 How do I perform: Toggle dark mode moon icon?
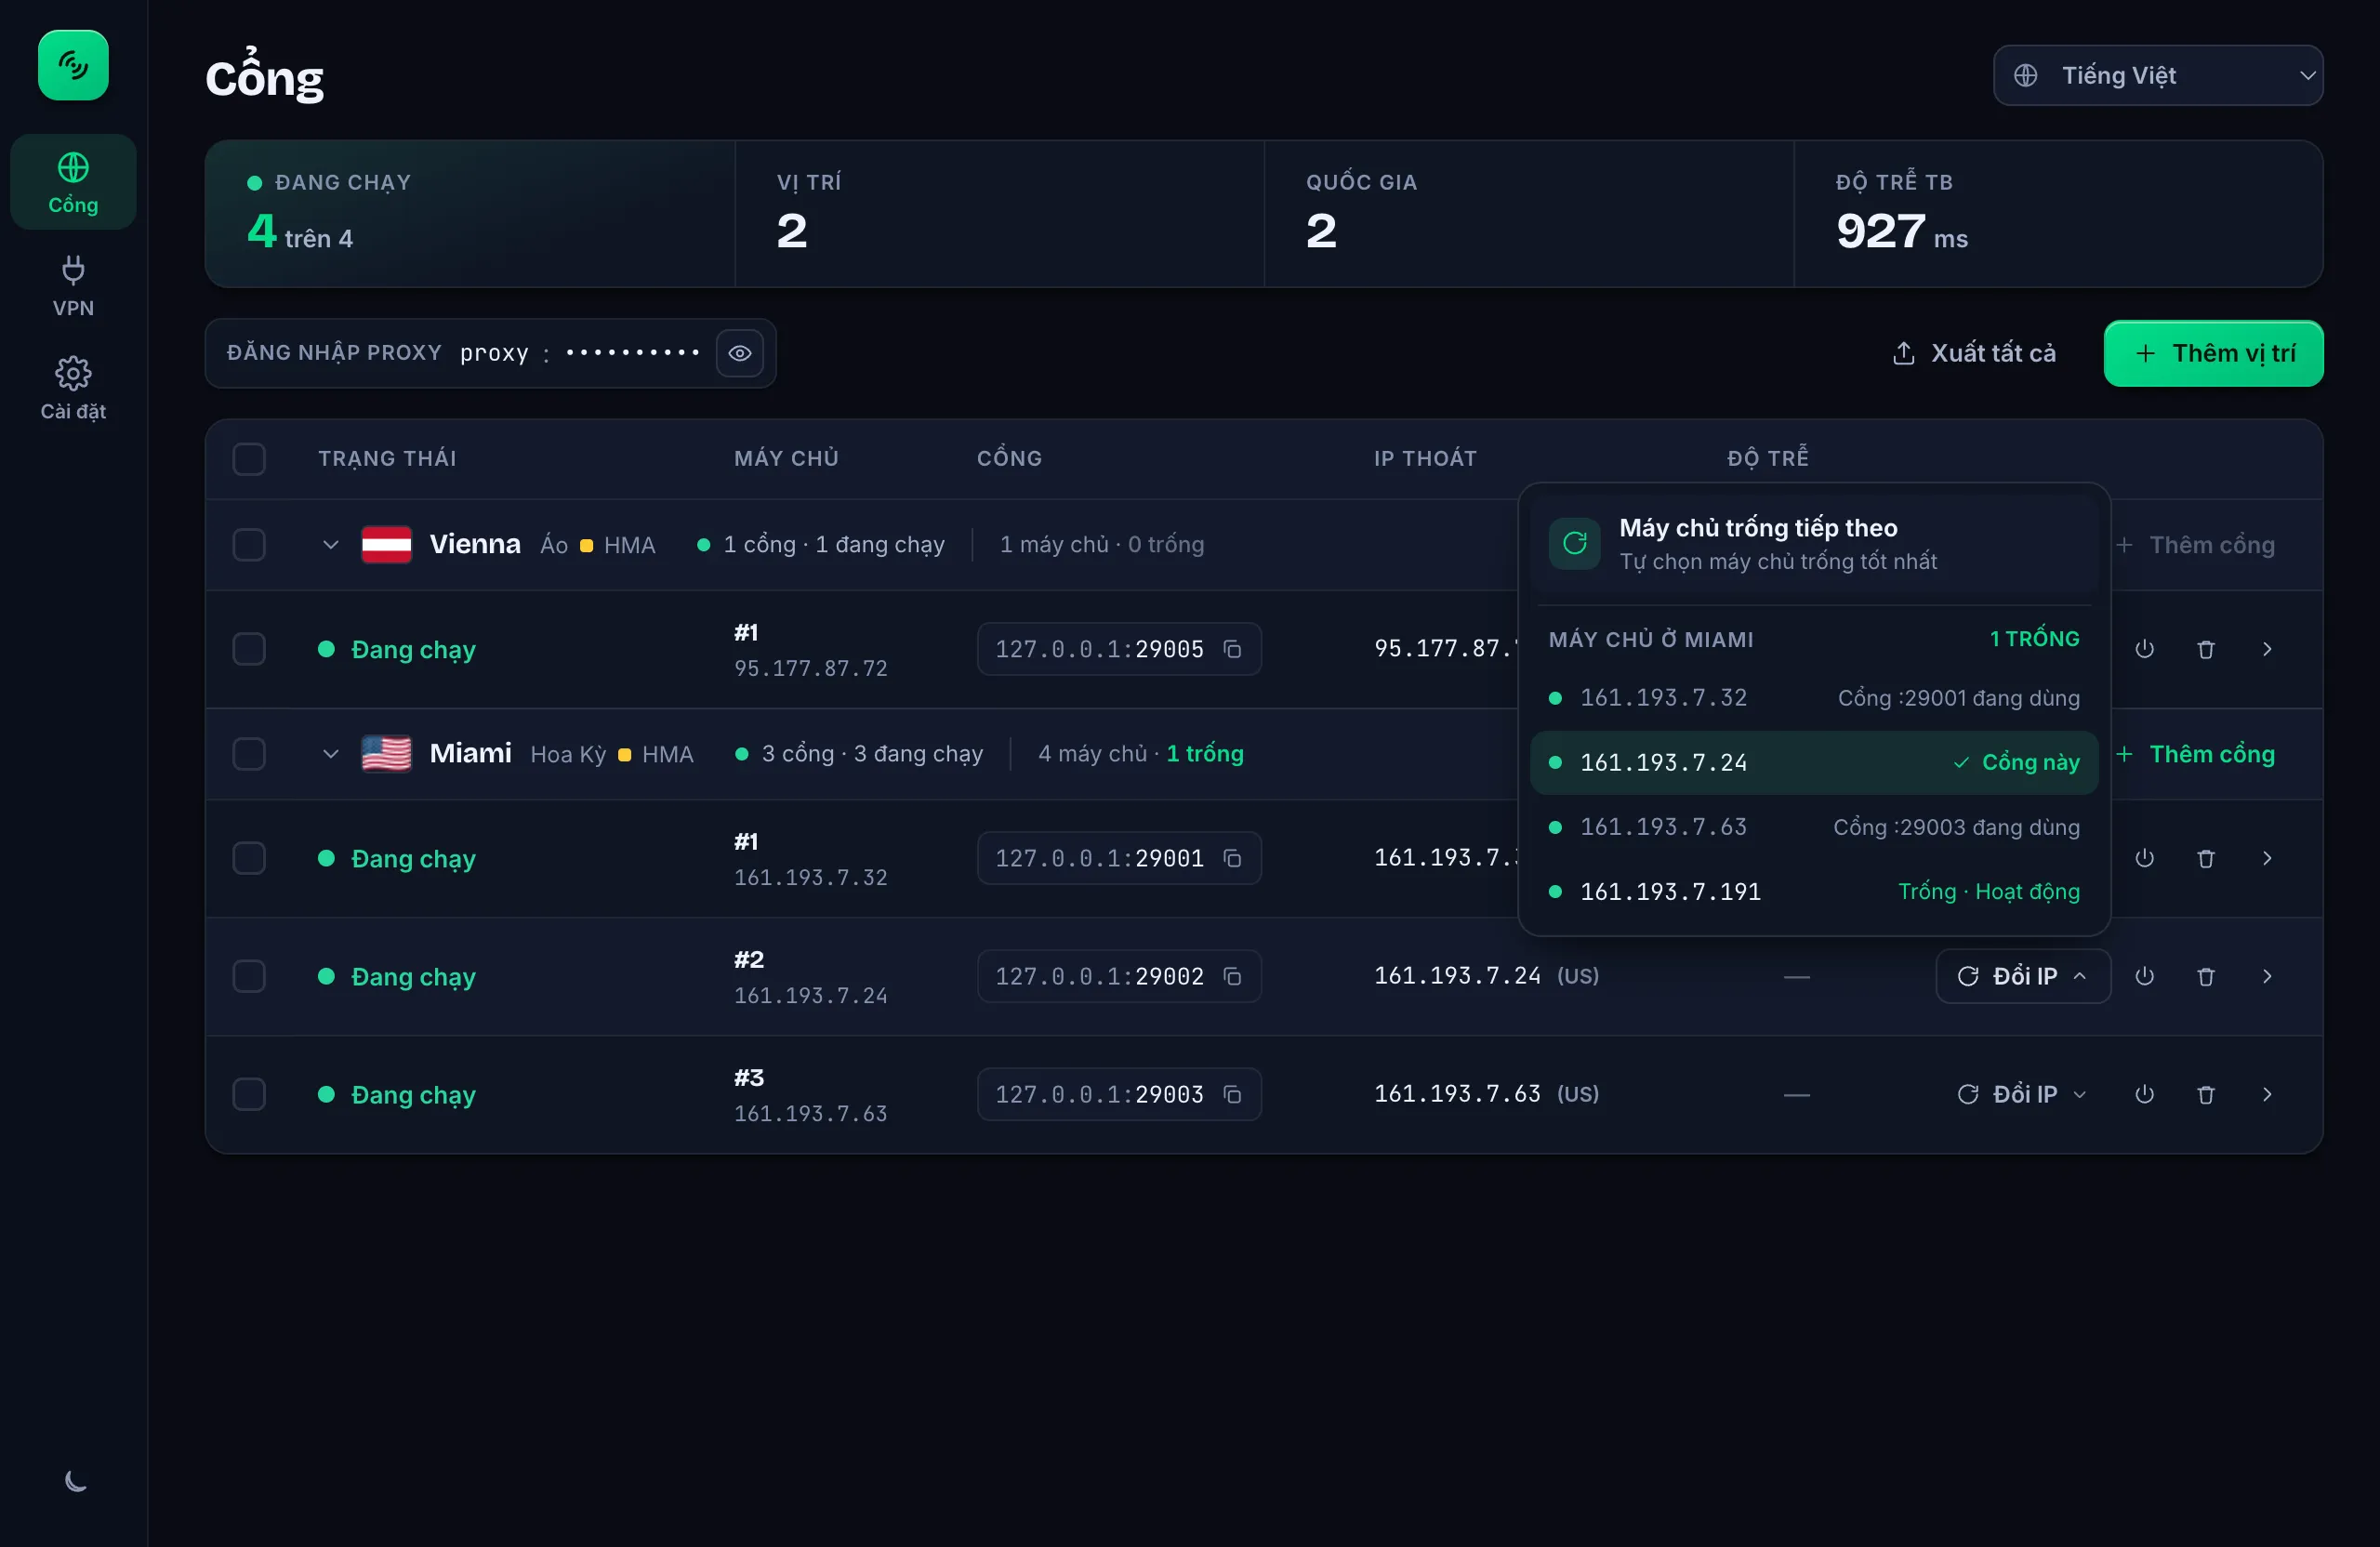[x=75, y=1481]
